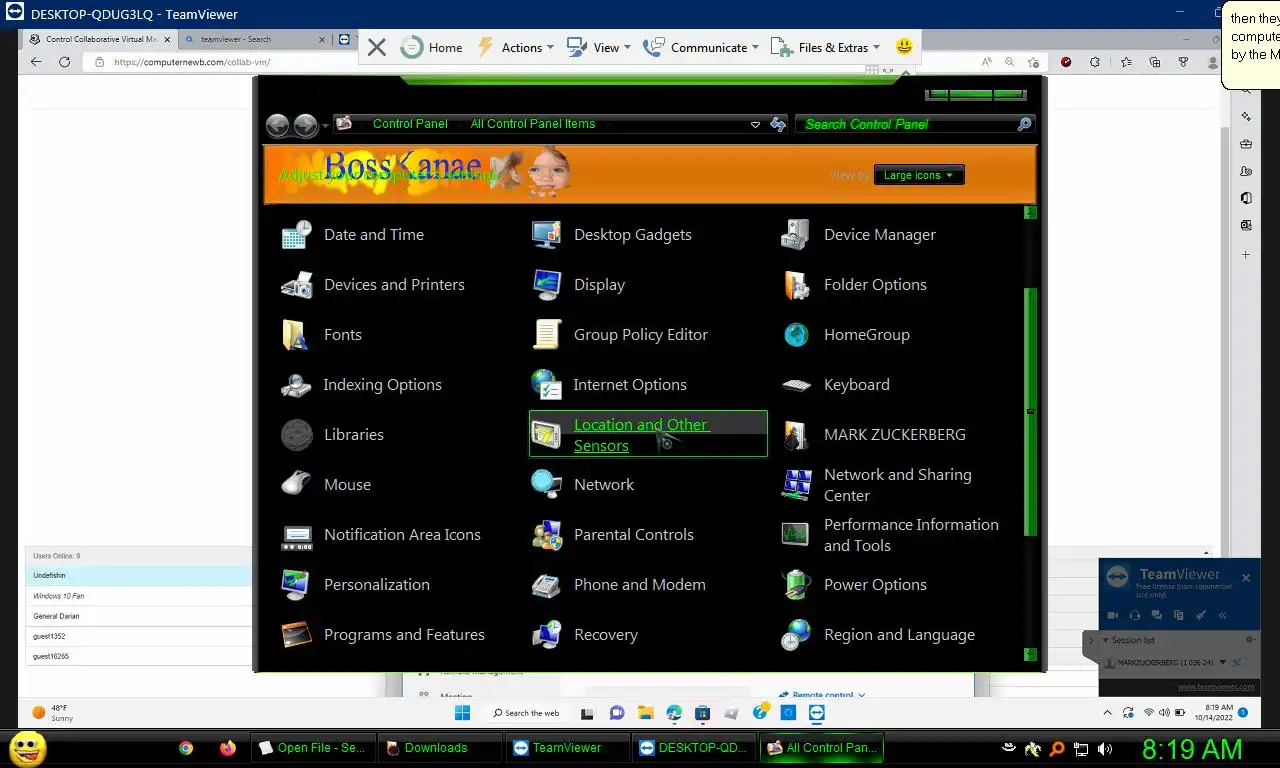1280x768 pixels.
Task: Open chat in TeamViewer panel
Action: 1157,615
